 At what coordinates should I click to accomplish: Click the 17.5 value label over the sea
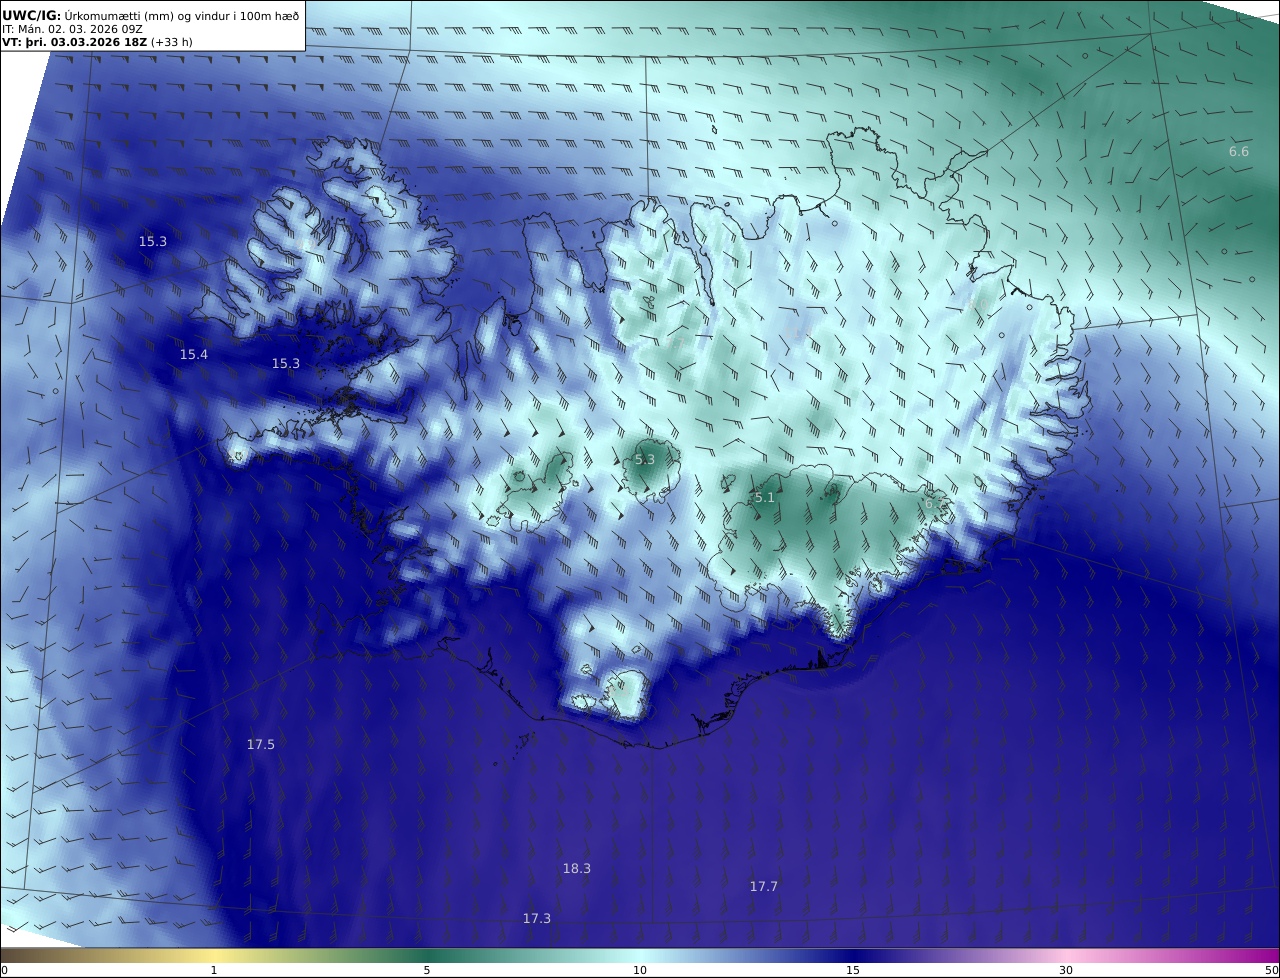[261, 744]
